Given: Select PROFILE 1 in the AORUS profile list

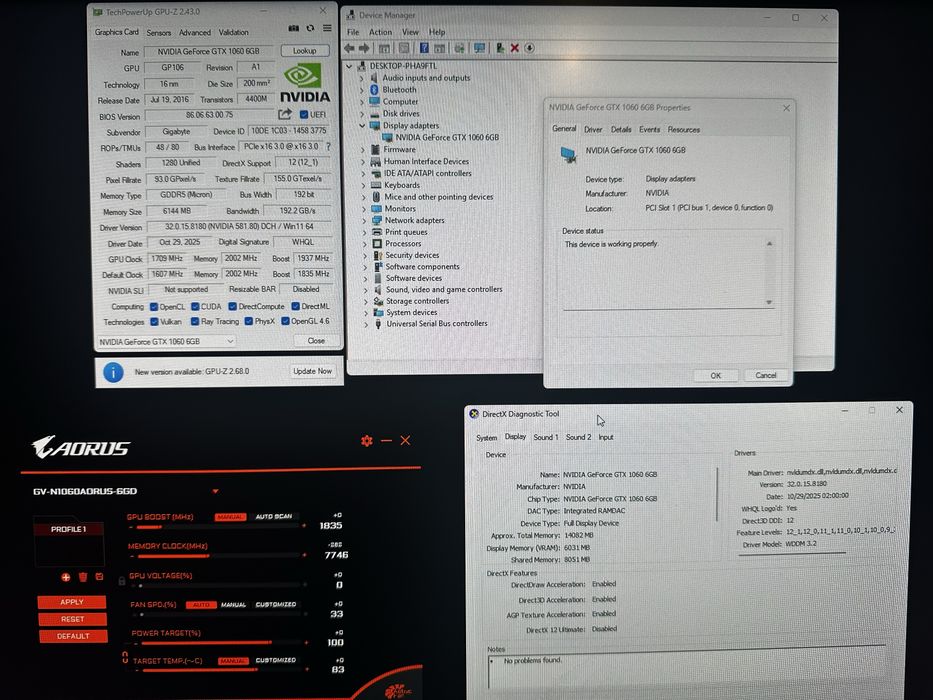Looking at the screenshot, I should [x=68, y=529].
